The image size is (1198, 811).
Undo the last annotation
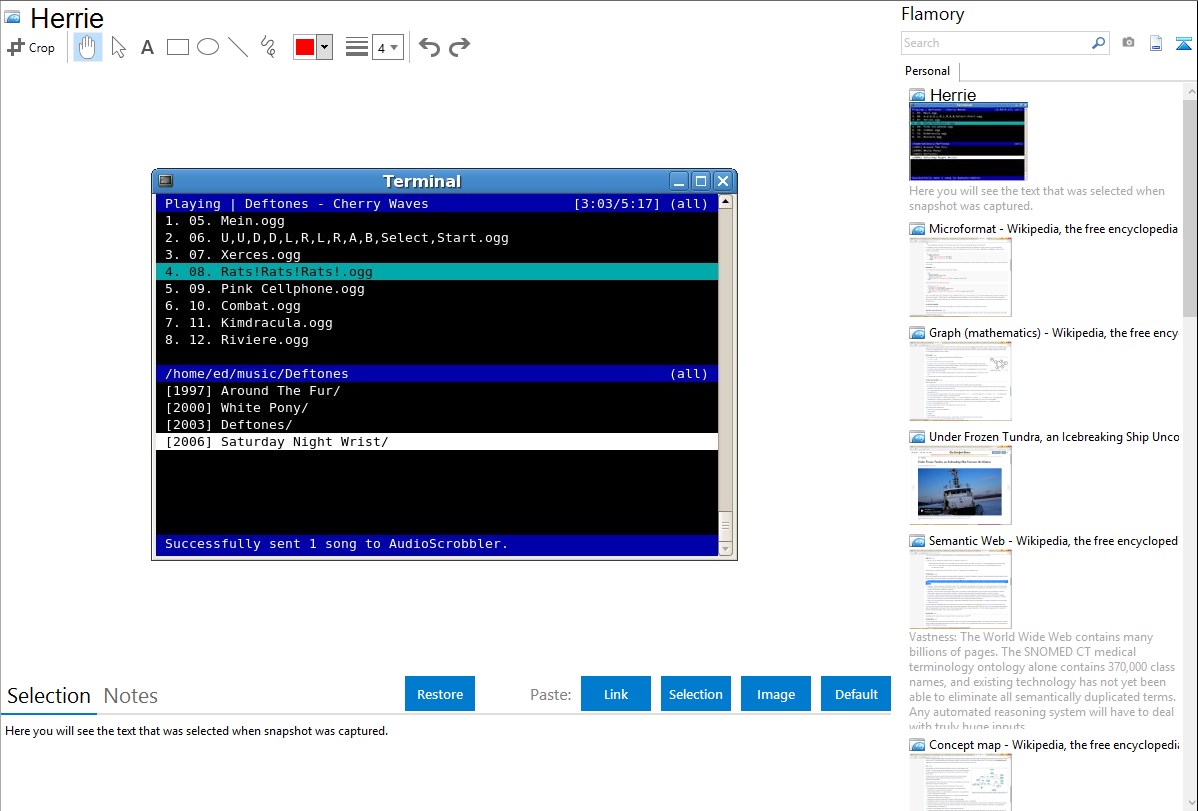point(429,47)
